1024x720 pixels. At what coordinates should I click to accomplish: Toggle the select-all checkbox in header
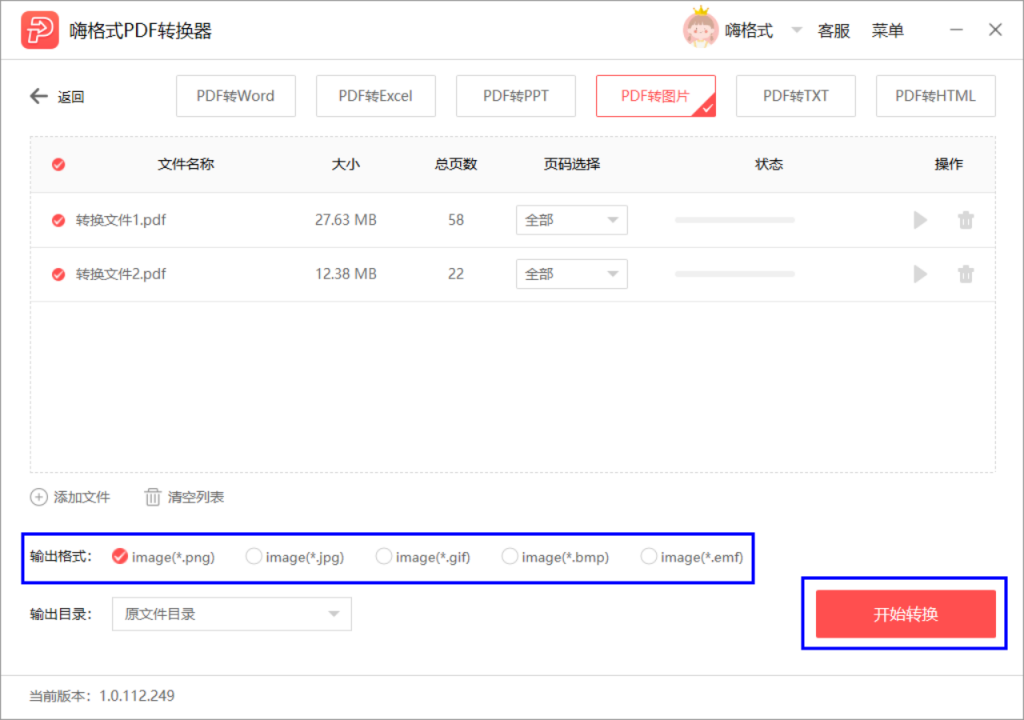tap(59, 164)
